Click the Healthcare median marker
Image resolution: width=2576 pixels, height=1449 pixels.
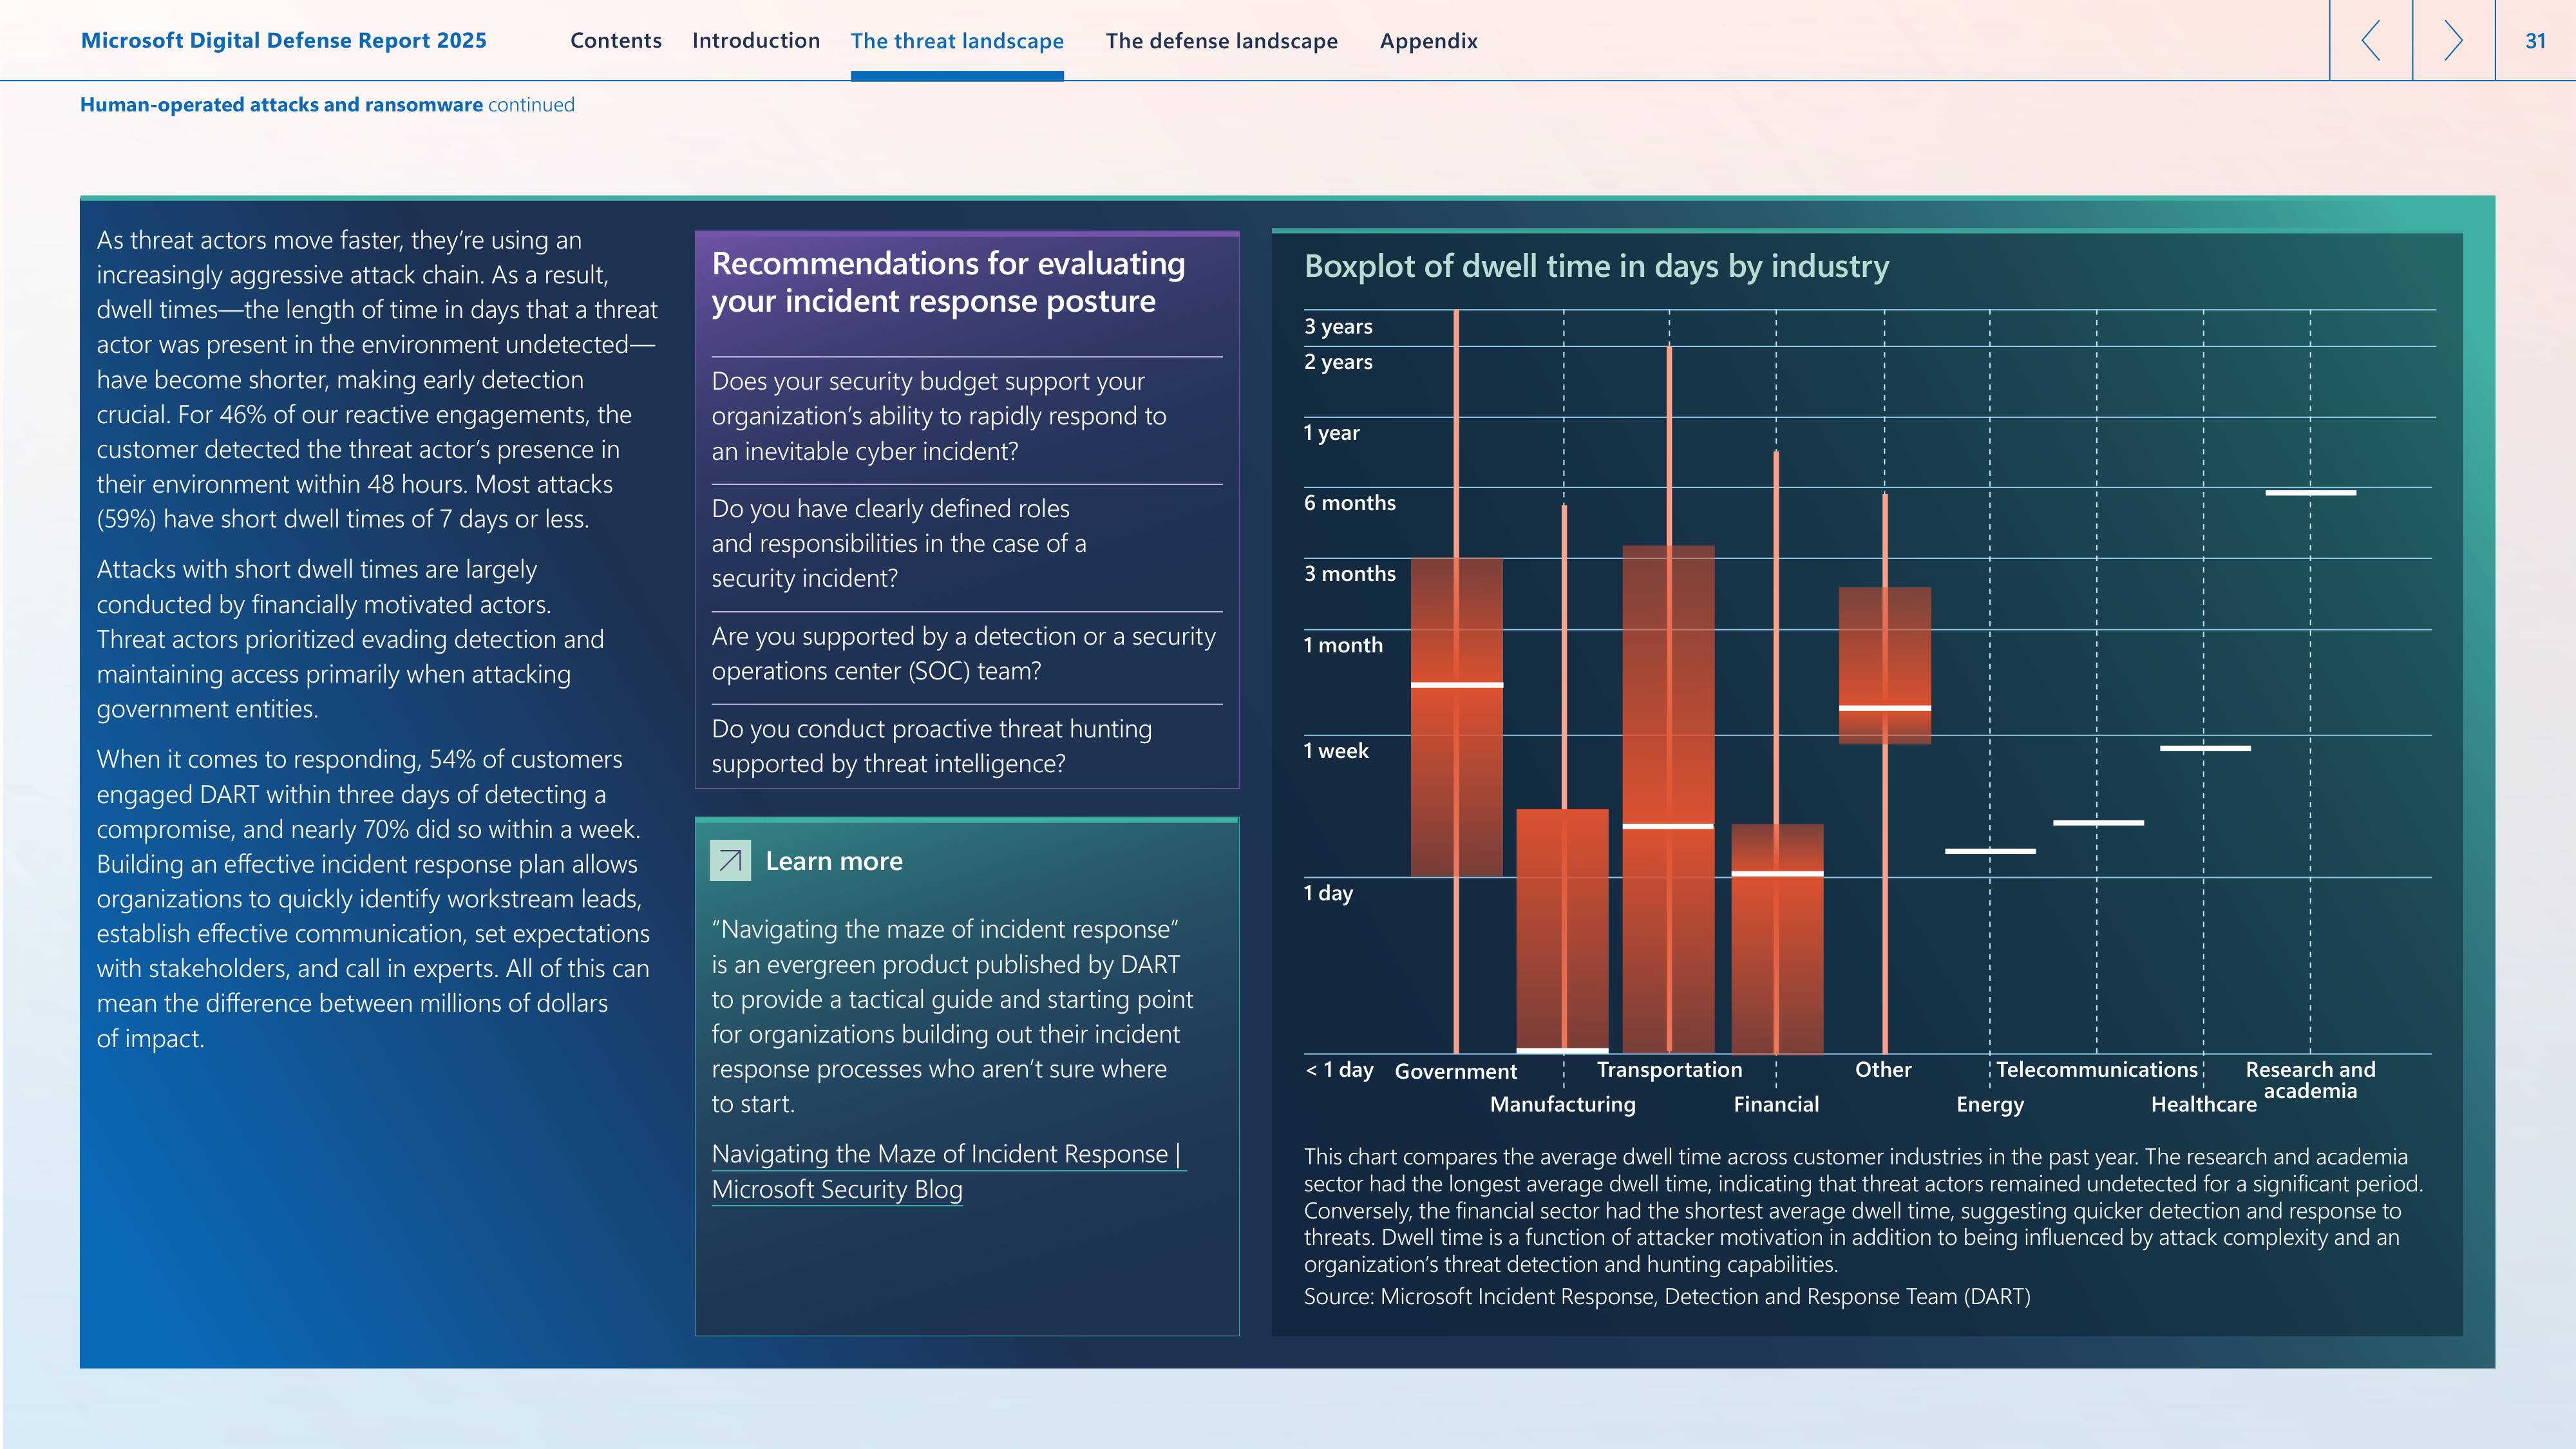2204,748
